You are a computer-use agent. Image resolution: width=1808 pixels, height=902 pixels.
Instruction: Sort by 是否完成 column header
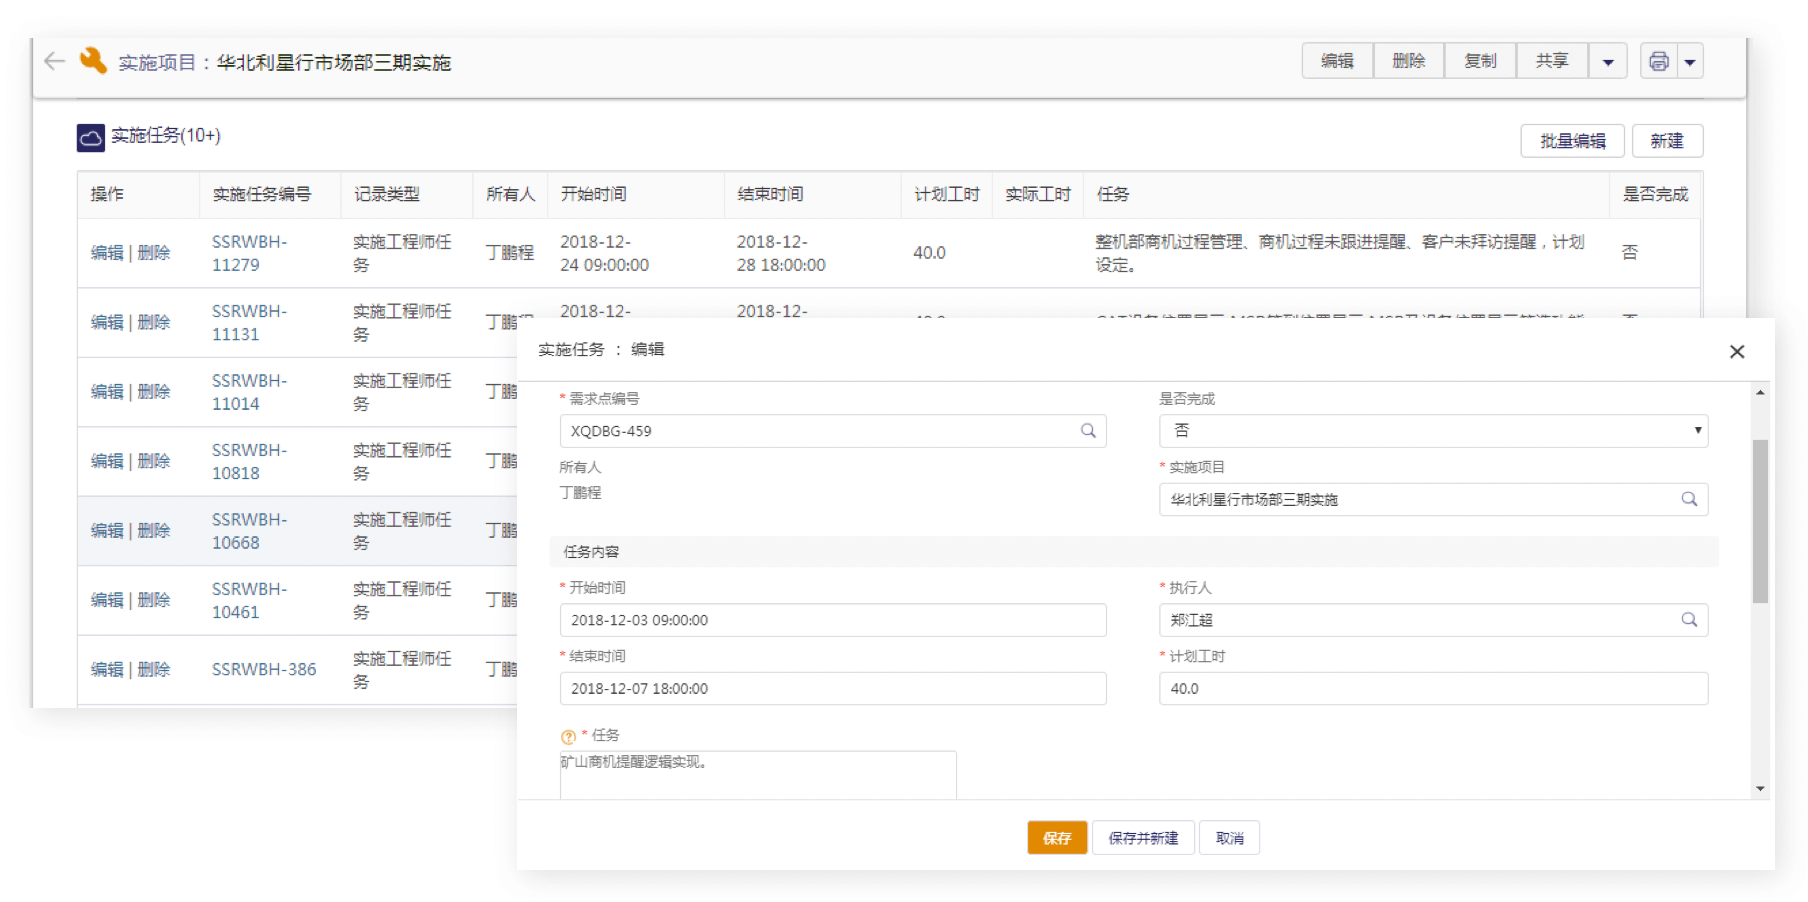point(1655,194)
